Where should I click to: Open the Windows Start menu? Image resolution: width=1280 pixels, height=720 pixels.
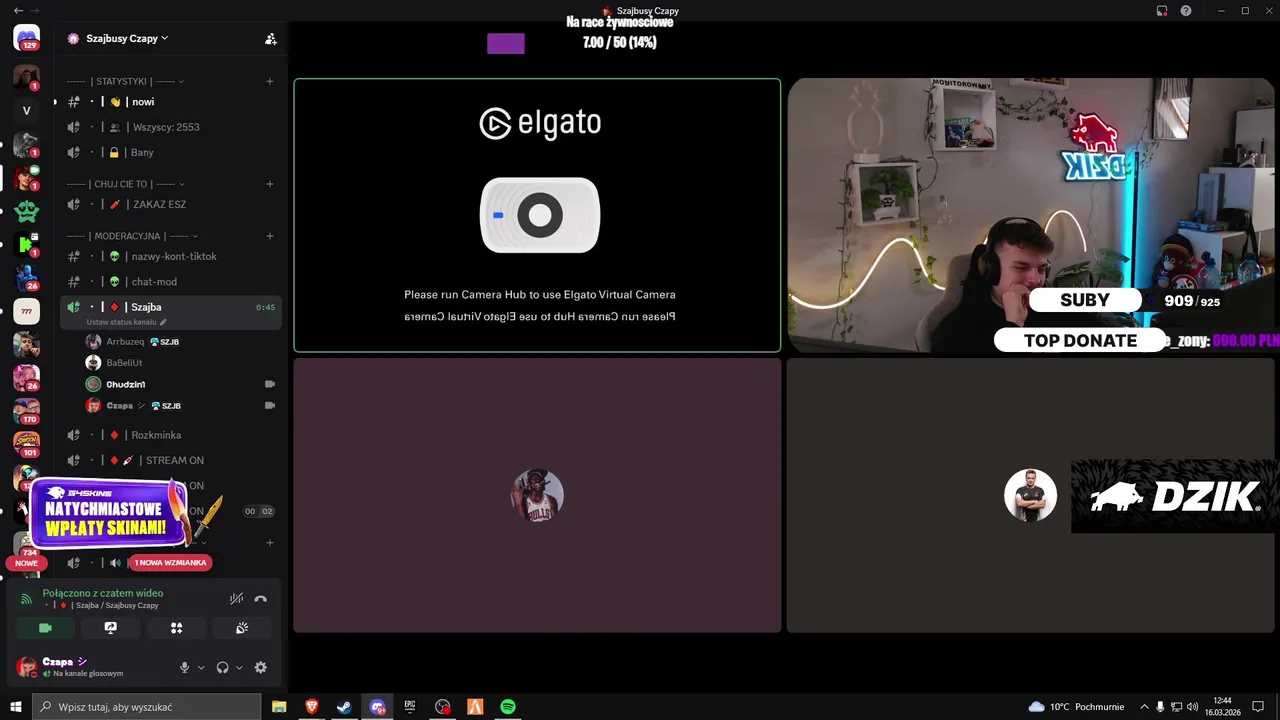click(15, 707)
